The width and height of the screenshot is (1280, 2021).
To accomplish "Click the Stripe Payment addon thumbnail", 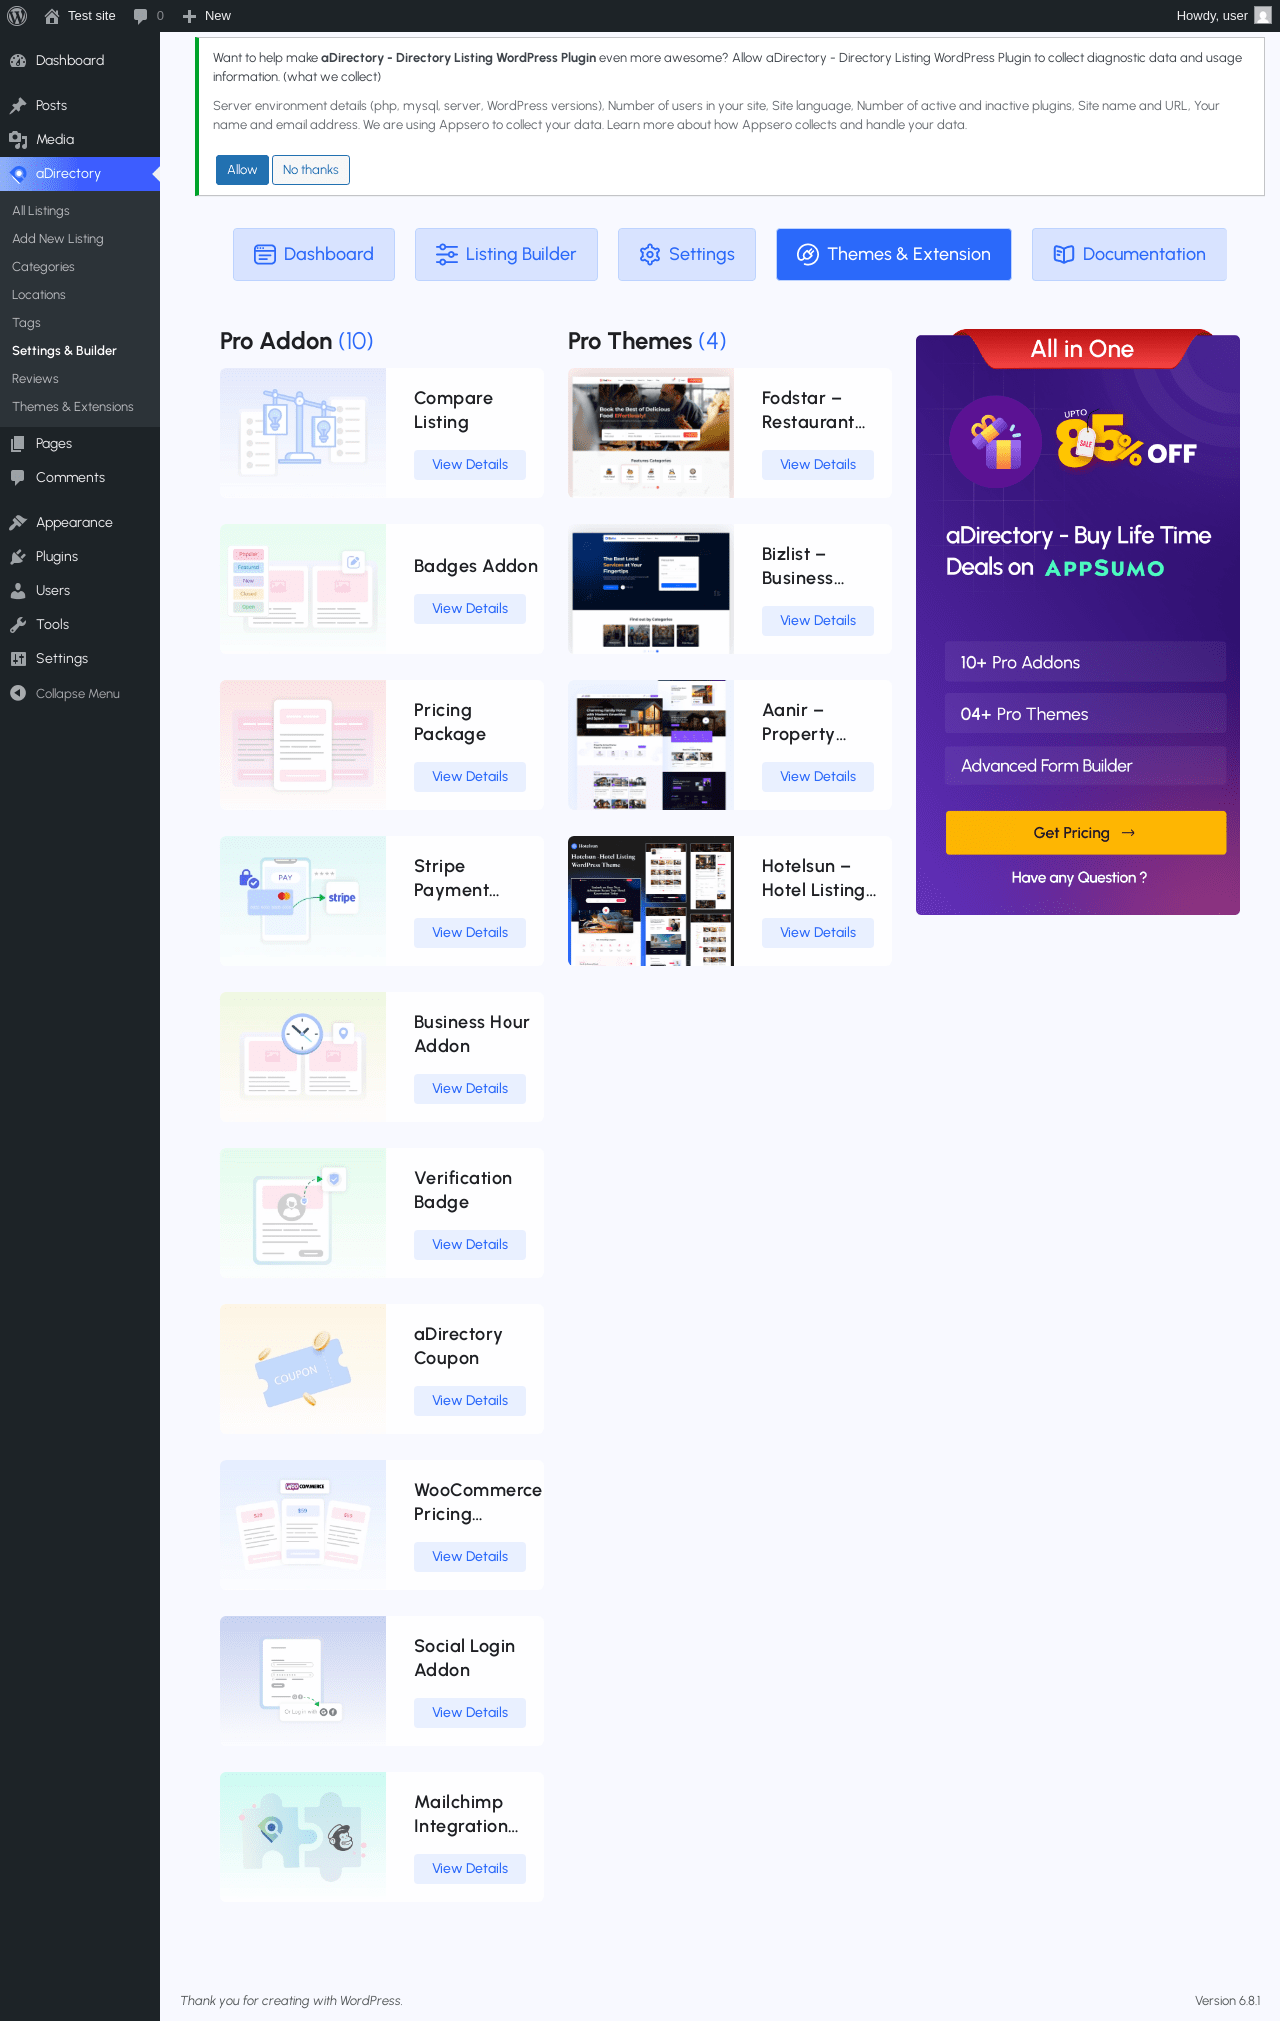I will (303, 901).
